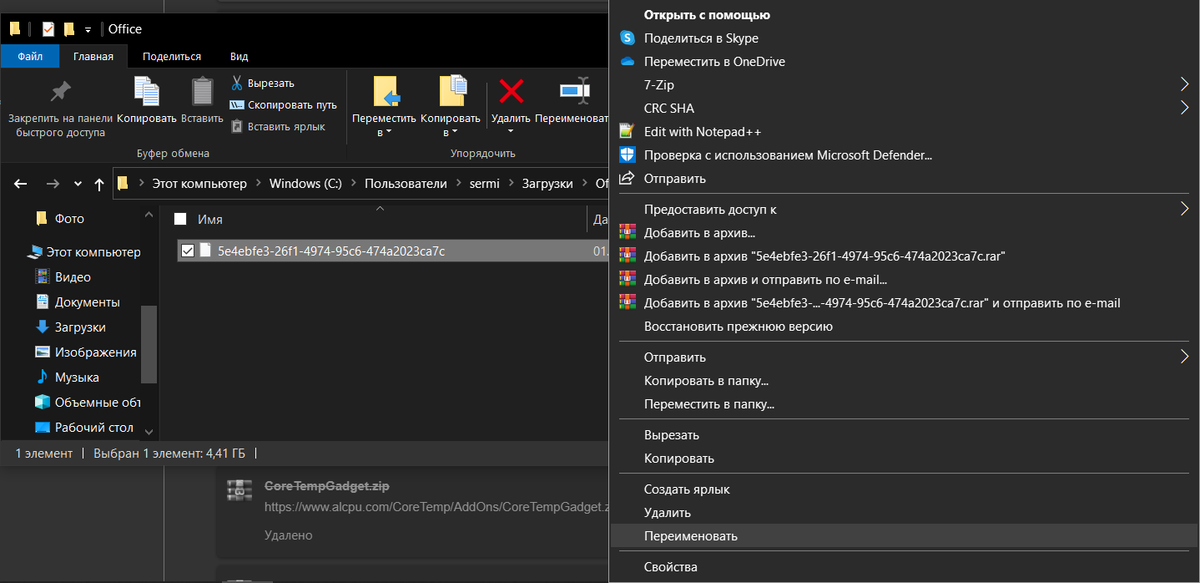Click the Пользователи breadcrumb

[x=406, y=184]
